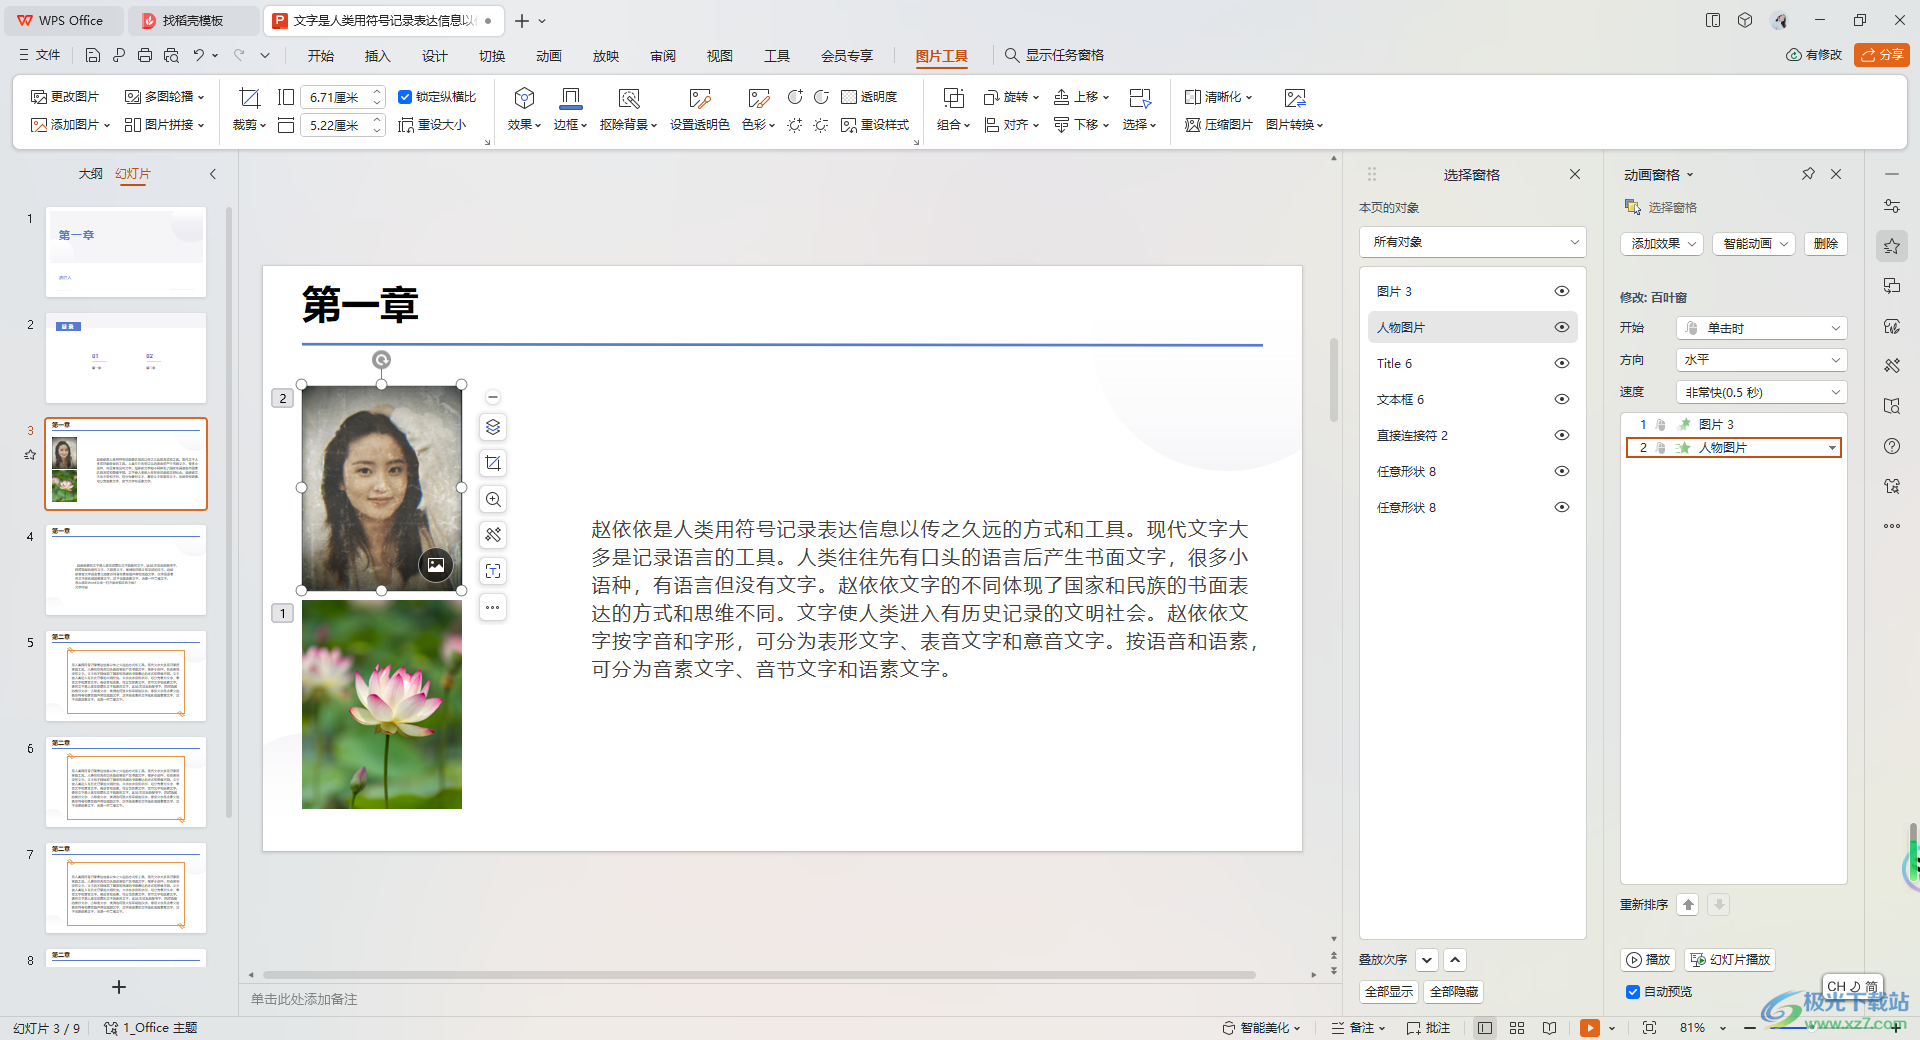Toggle Lock Aspect Ratio checkbox
This screenshot has height=1040, width=1920.
(405, 97)
